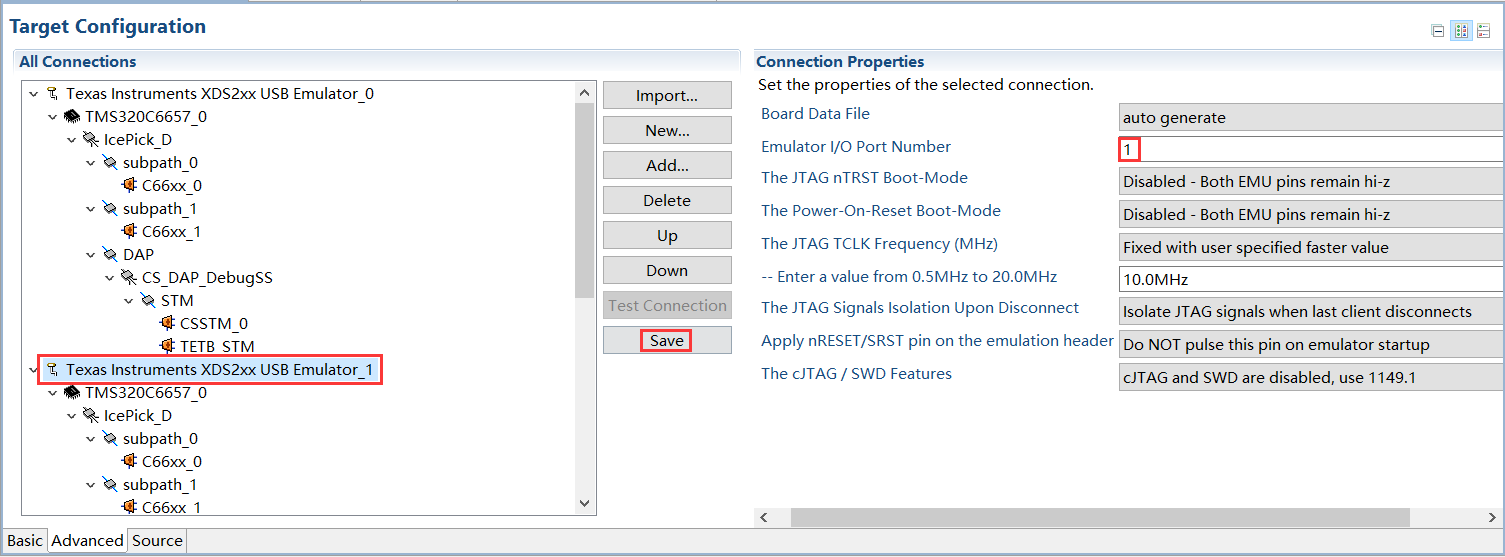Click the C66xx_1 core icon under Emulator_0

pos(129,232)
